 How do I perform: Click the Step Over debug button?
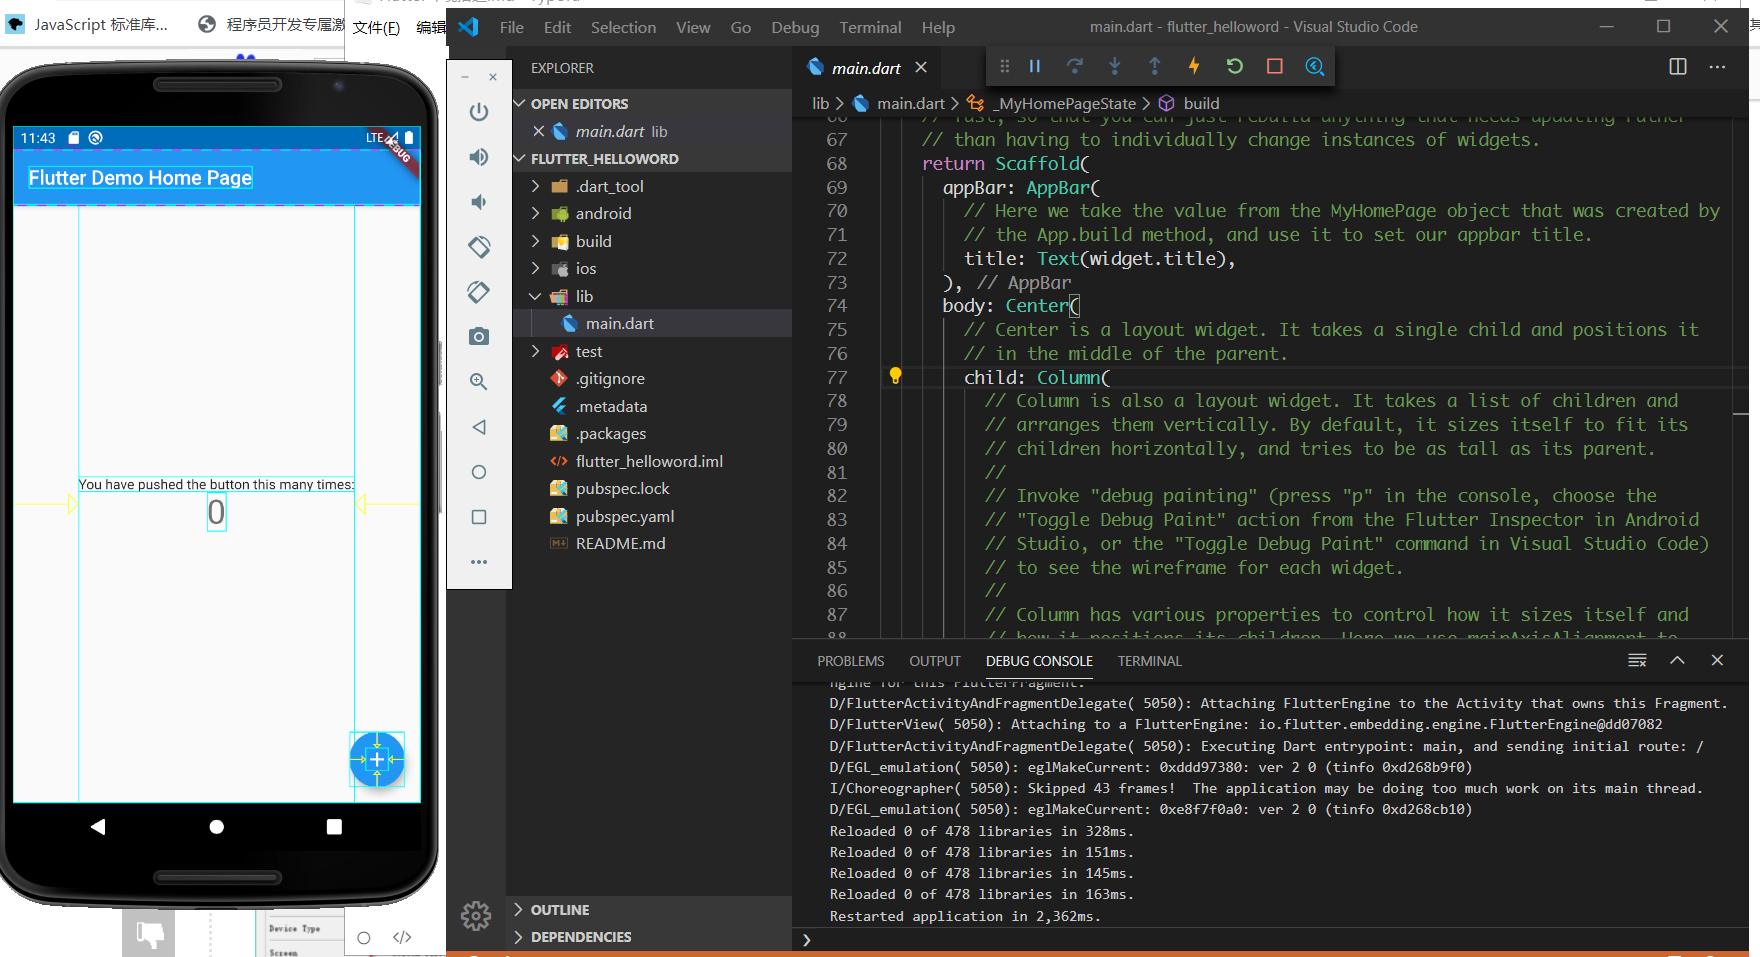click(x=1075, y=66)
